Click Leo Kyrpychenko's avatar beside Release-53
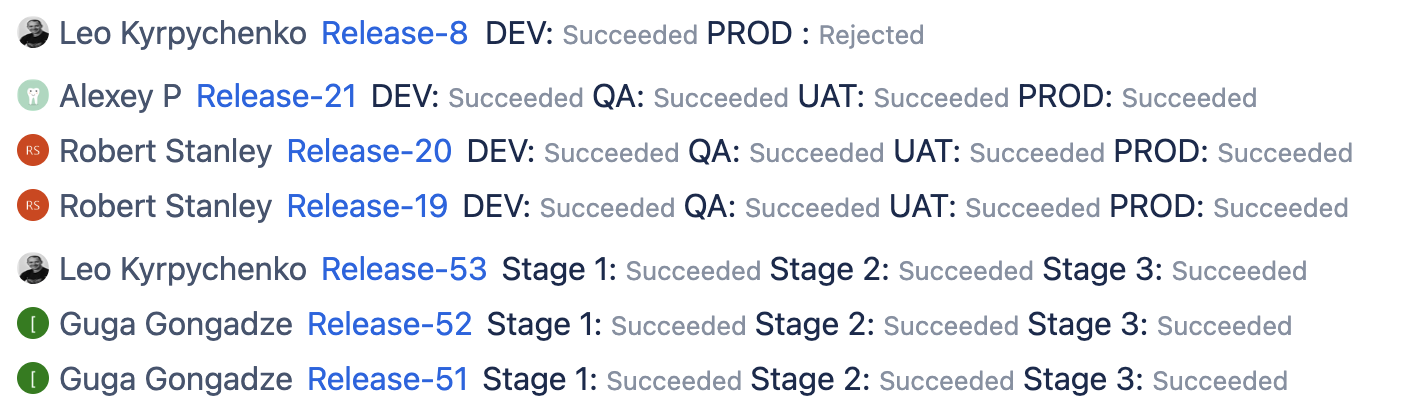The height and width of the screenshot is (416, 1418). click(34, 269)
